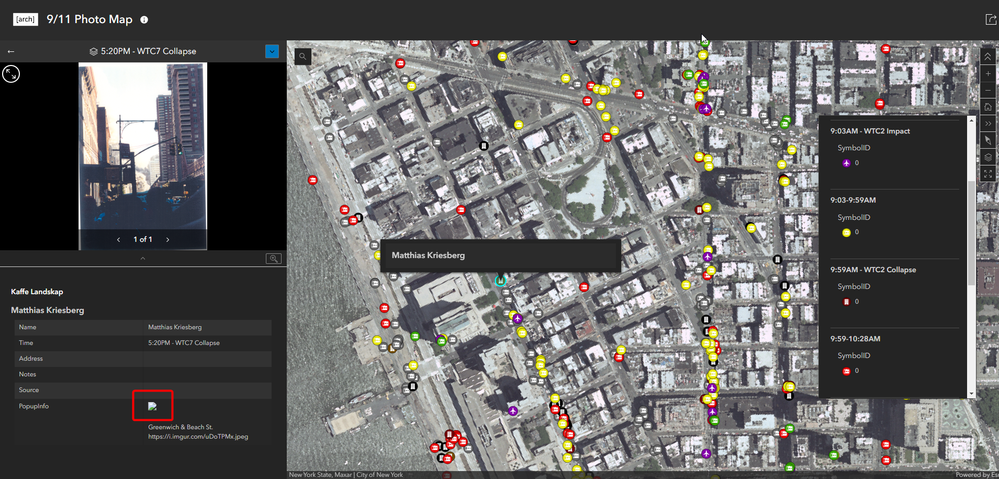Enter fullscreen map view with the corner-brackets button
Image resolution: width=999 pixels, height=479 pixels.
click(x=988, y=173)
